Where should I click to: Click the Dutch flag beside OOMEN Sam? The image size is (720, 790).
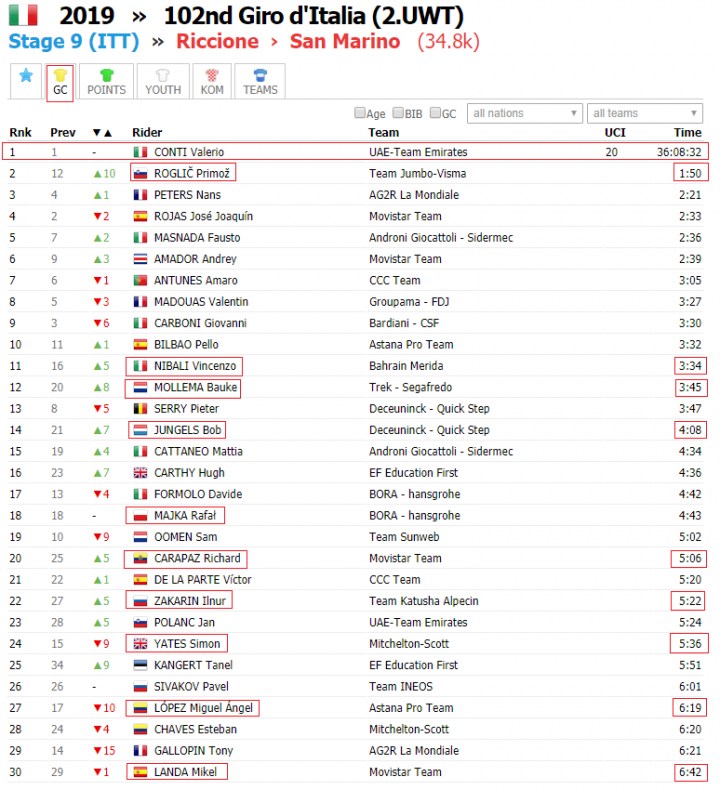pos(140,537)
